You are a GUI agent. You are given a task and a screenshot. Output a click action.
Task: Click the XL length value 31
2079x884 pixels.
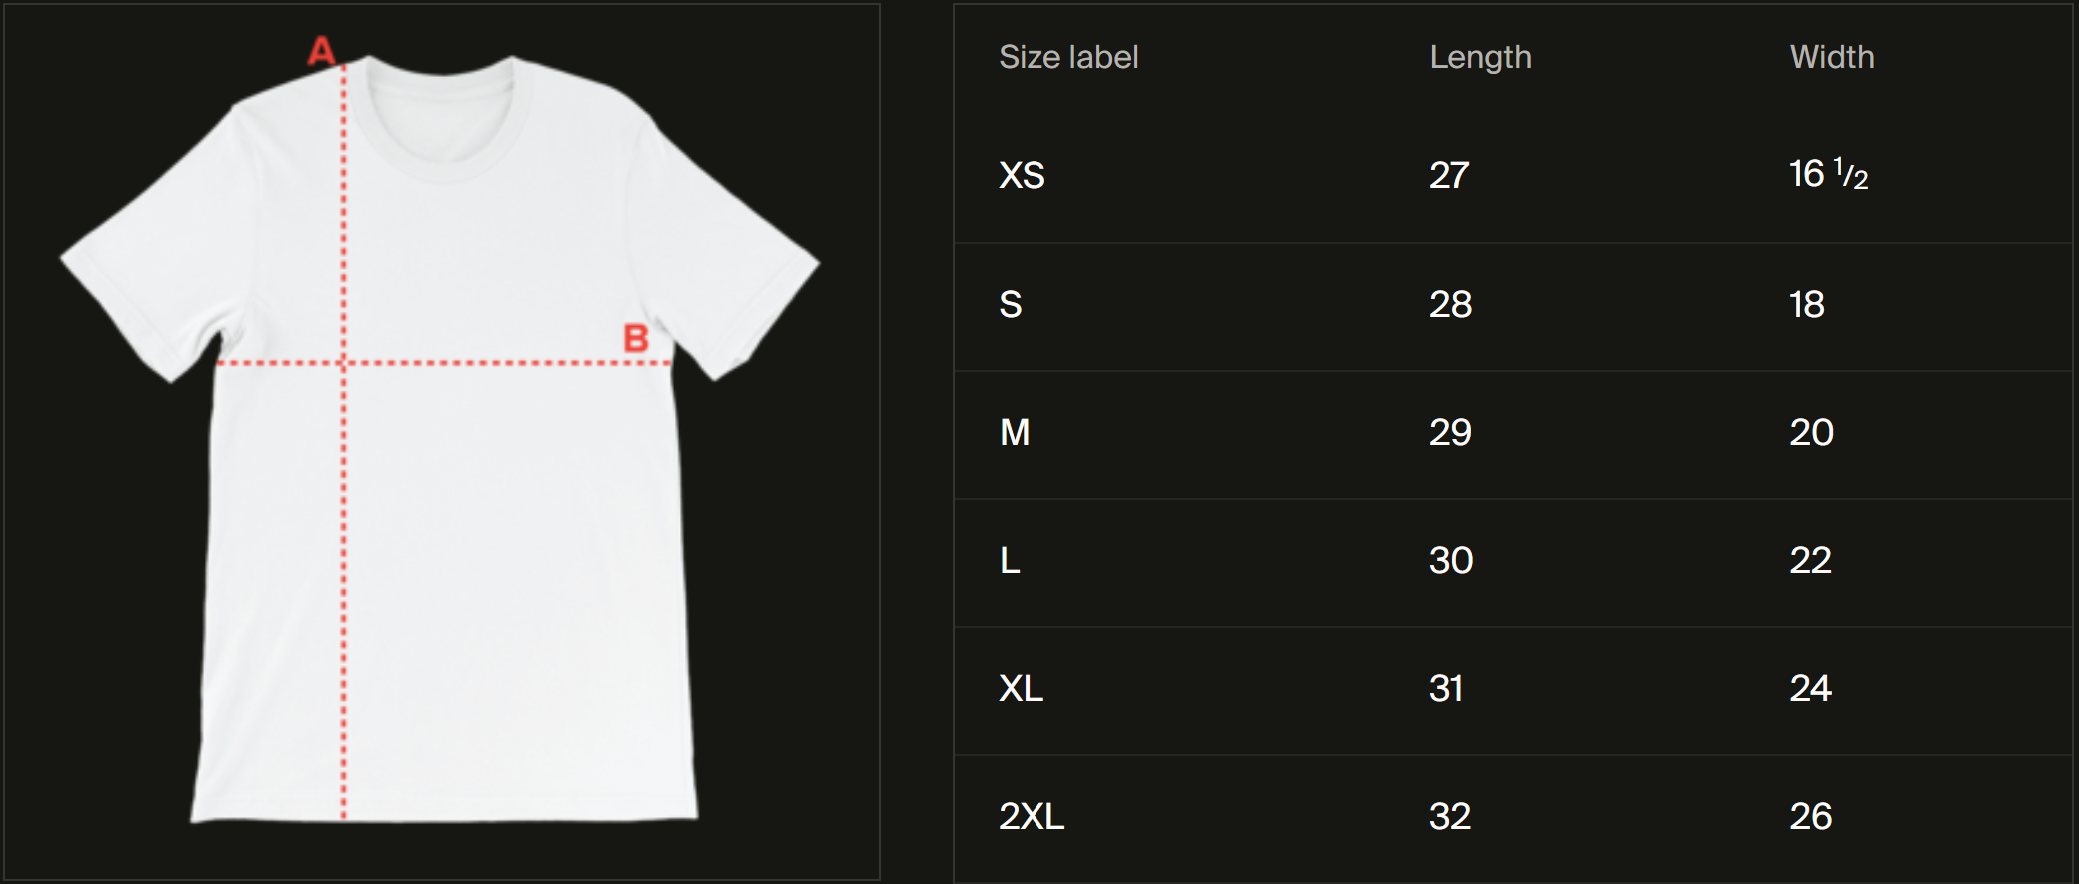coord(1446,688)
